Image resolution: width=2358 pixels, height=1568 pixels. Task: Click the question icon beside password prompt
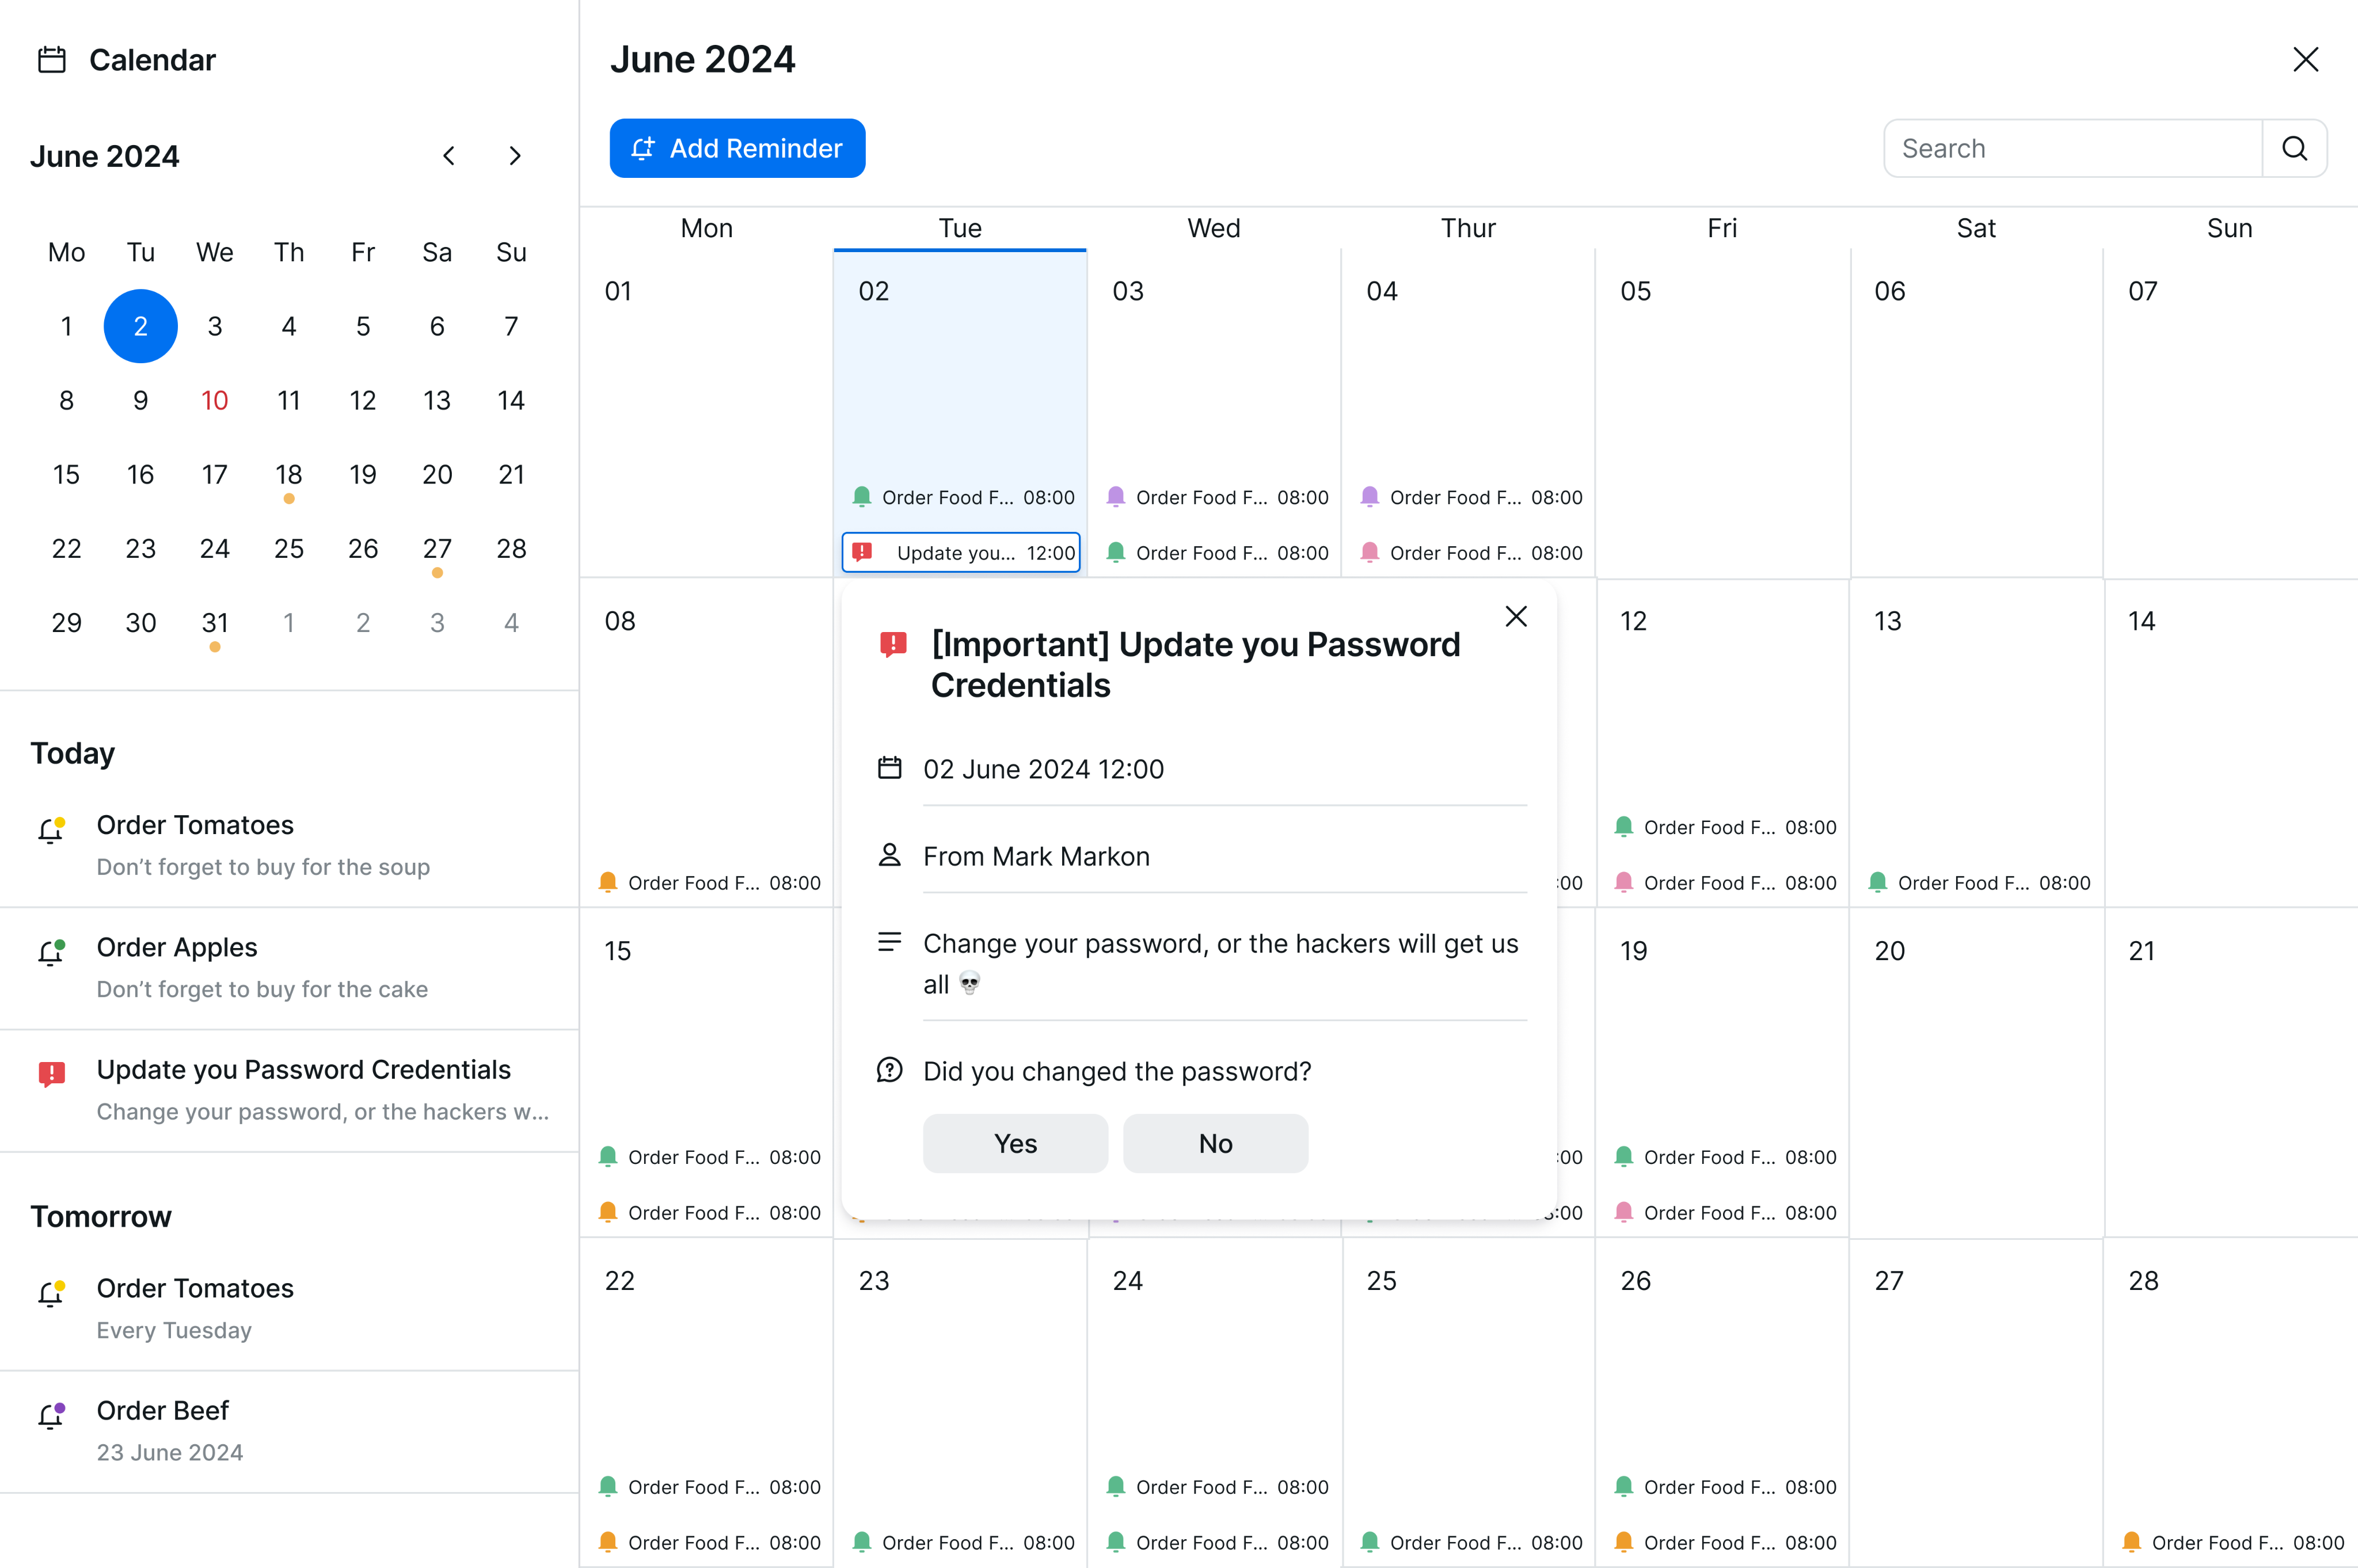(889, 1070)
